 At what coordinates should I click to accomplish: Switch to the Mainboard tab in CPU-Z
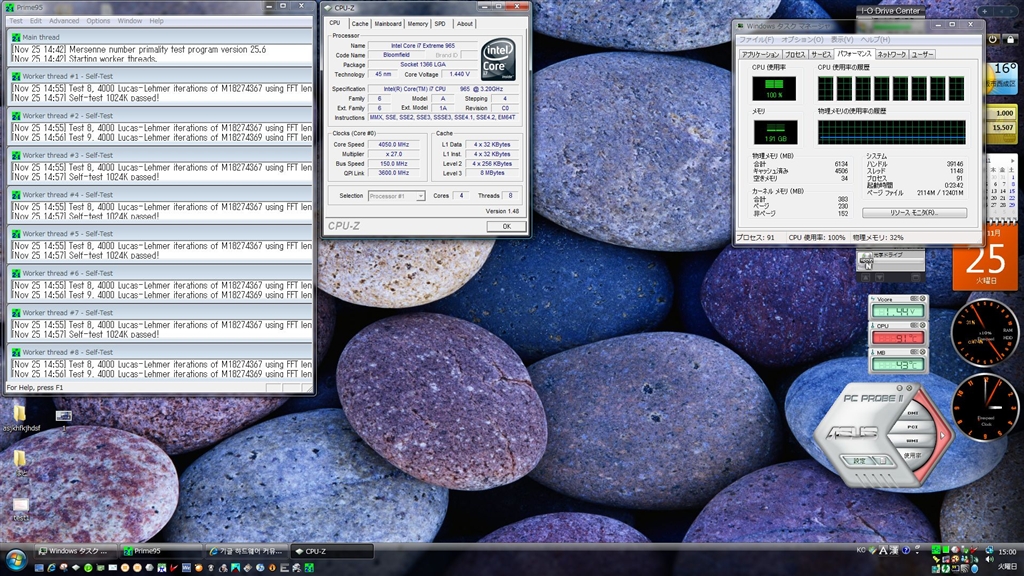[388, 24]
